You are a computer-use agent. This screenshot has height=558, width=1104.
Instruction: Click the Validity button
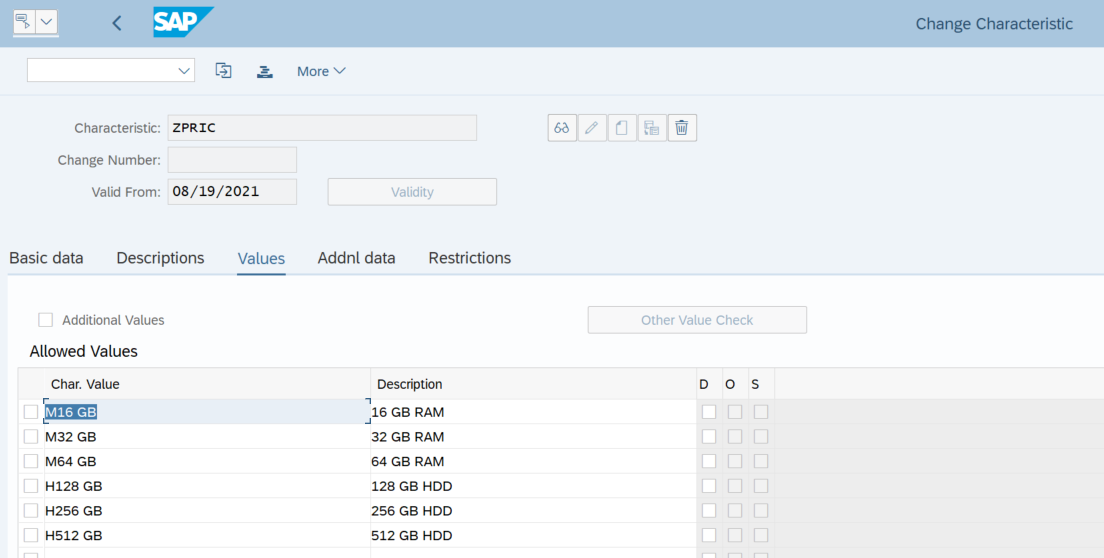412,191
